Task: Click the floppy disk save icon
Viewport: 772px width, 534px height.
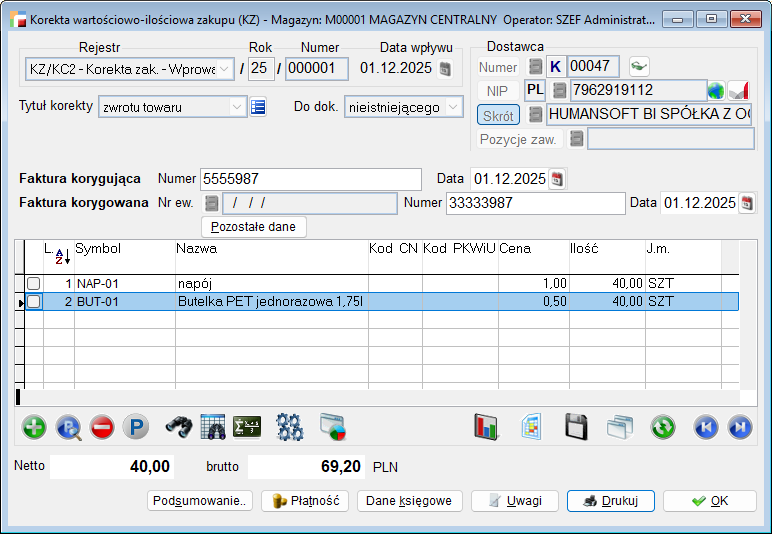Action: (577, 428)
